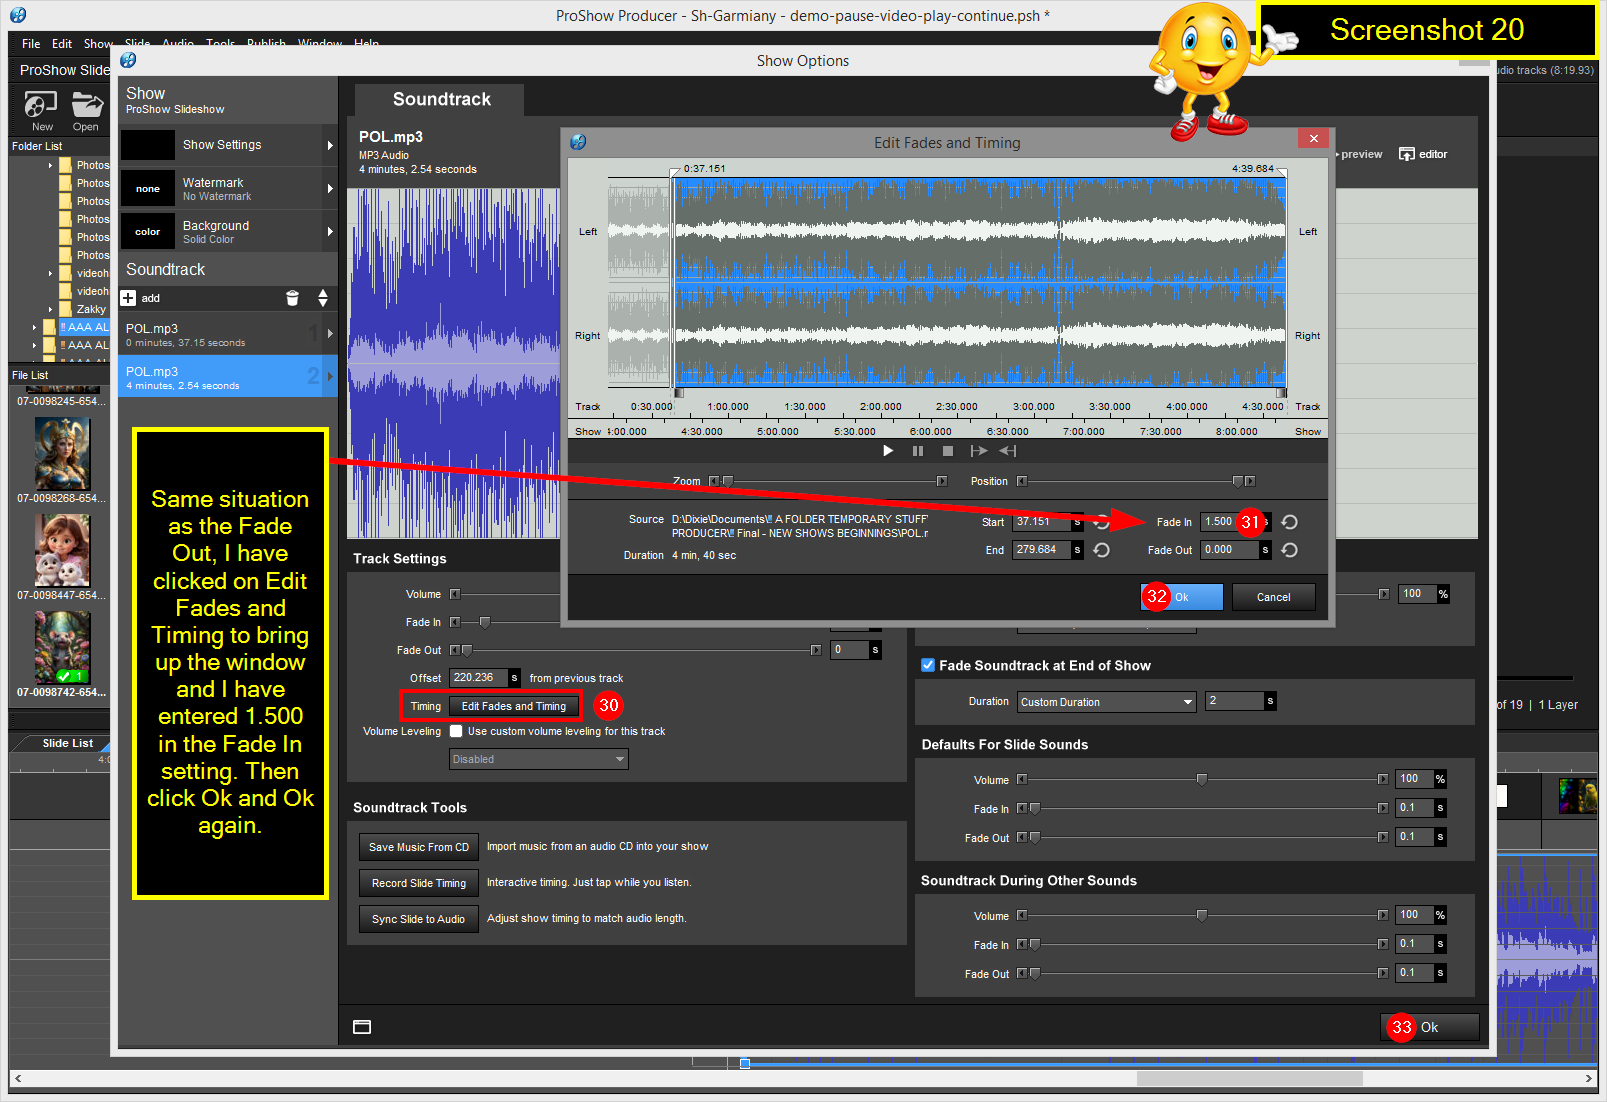1607x1102 pixels.
Task: Open the File menu
Action: tap(31, 44)
